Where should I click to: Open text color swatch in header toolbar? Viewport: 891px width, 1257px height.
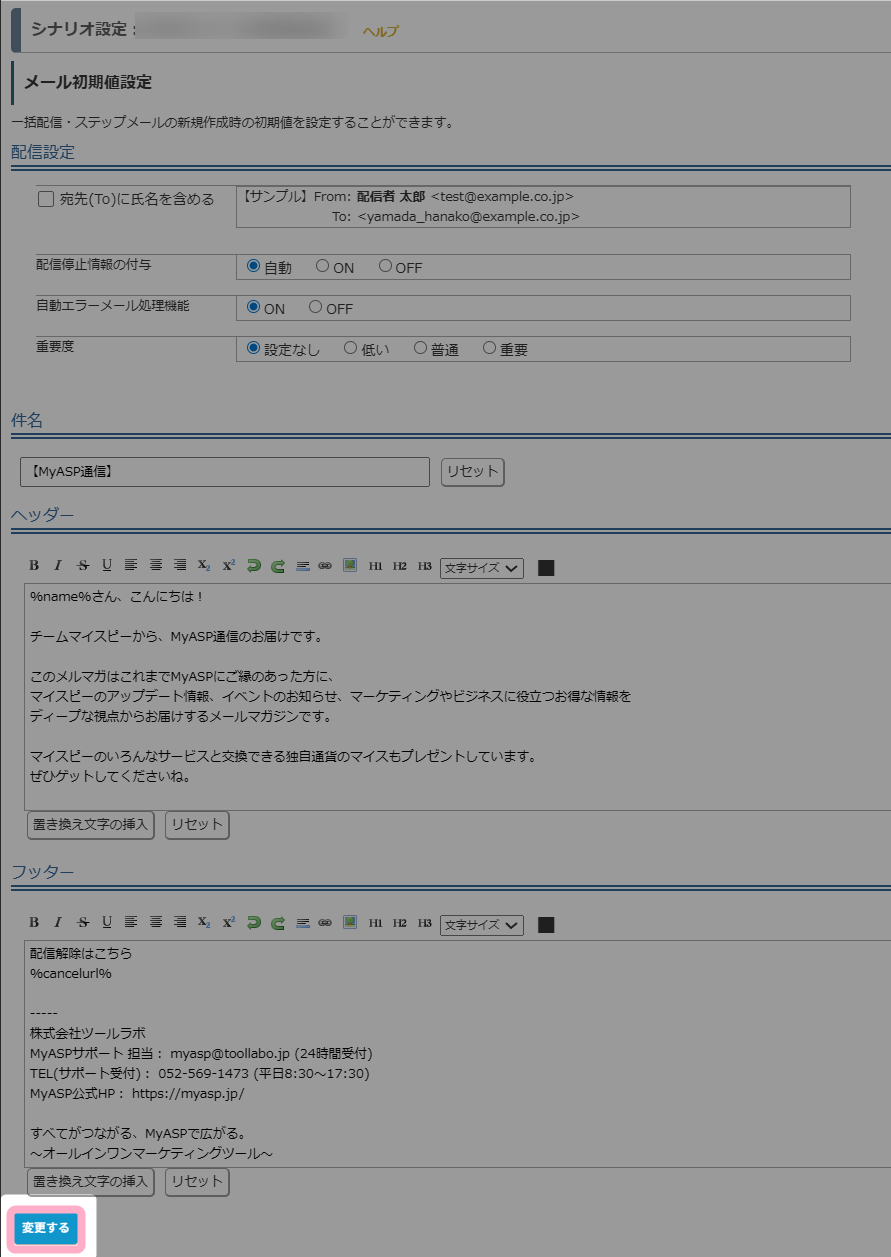[x=546, y=567]
